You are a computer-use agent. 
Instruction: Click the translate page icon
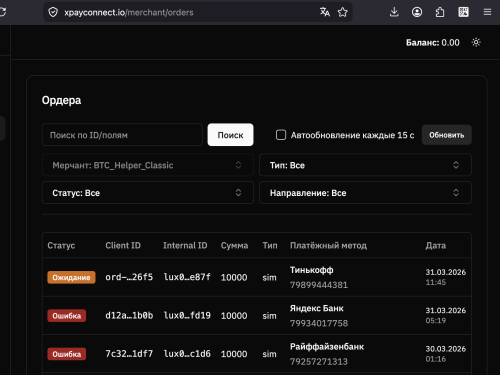click(x=325, y=12)
